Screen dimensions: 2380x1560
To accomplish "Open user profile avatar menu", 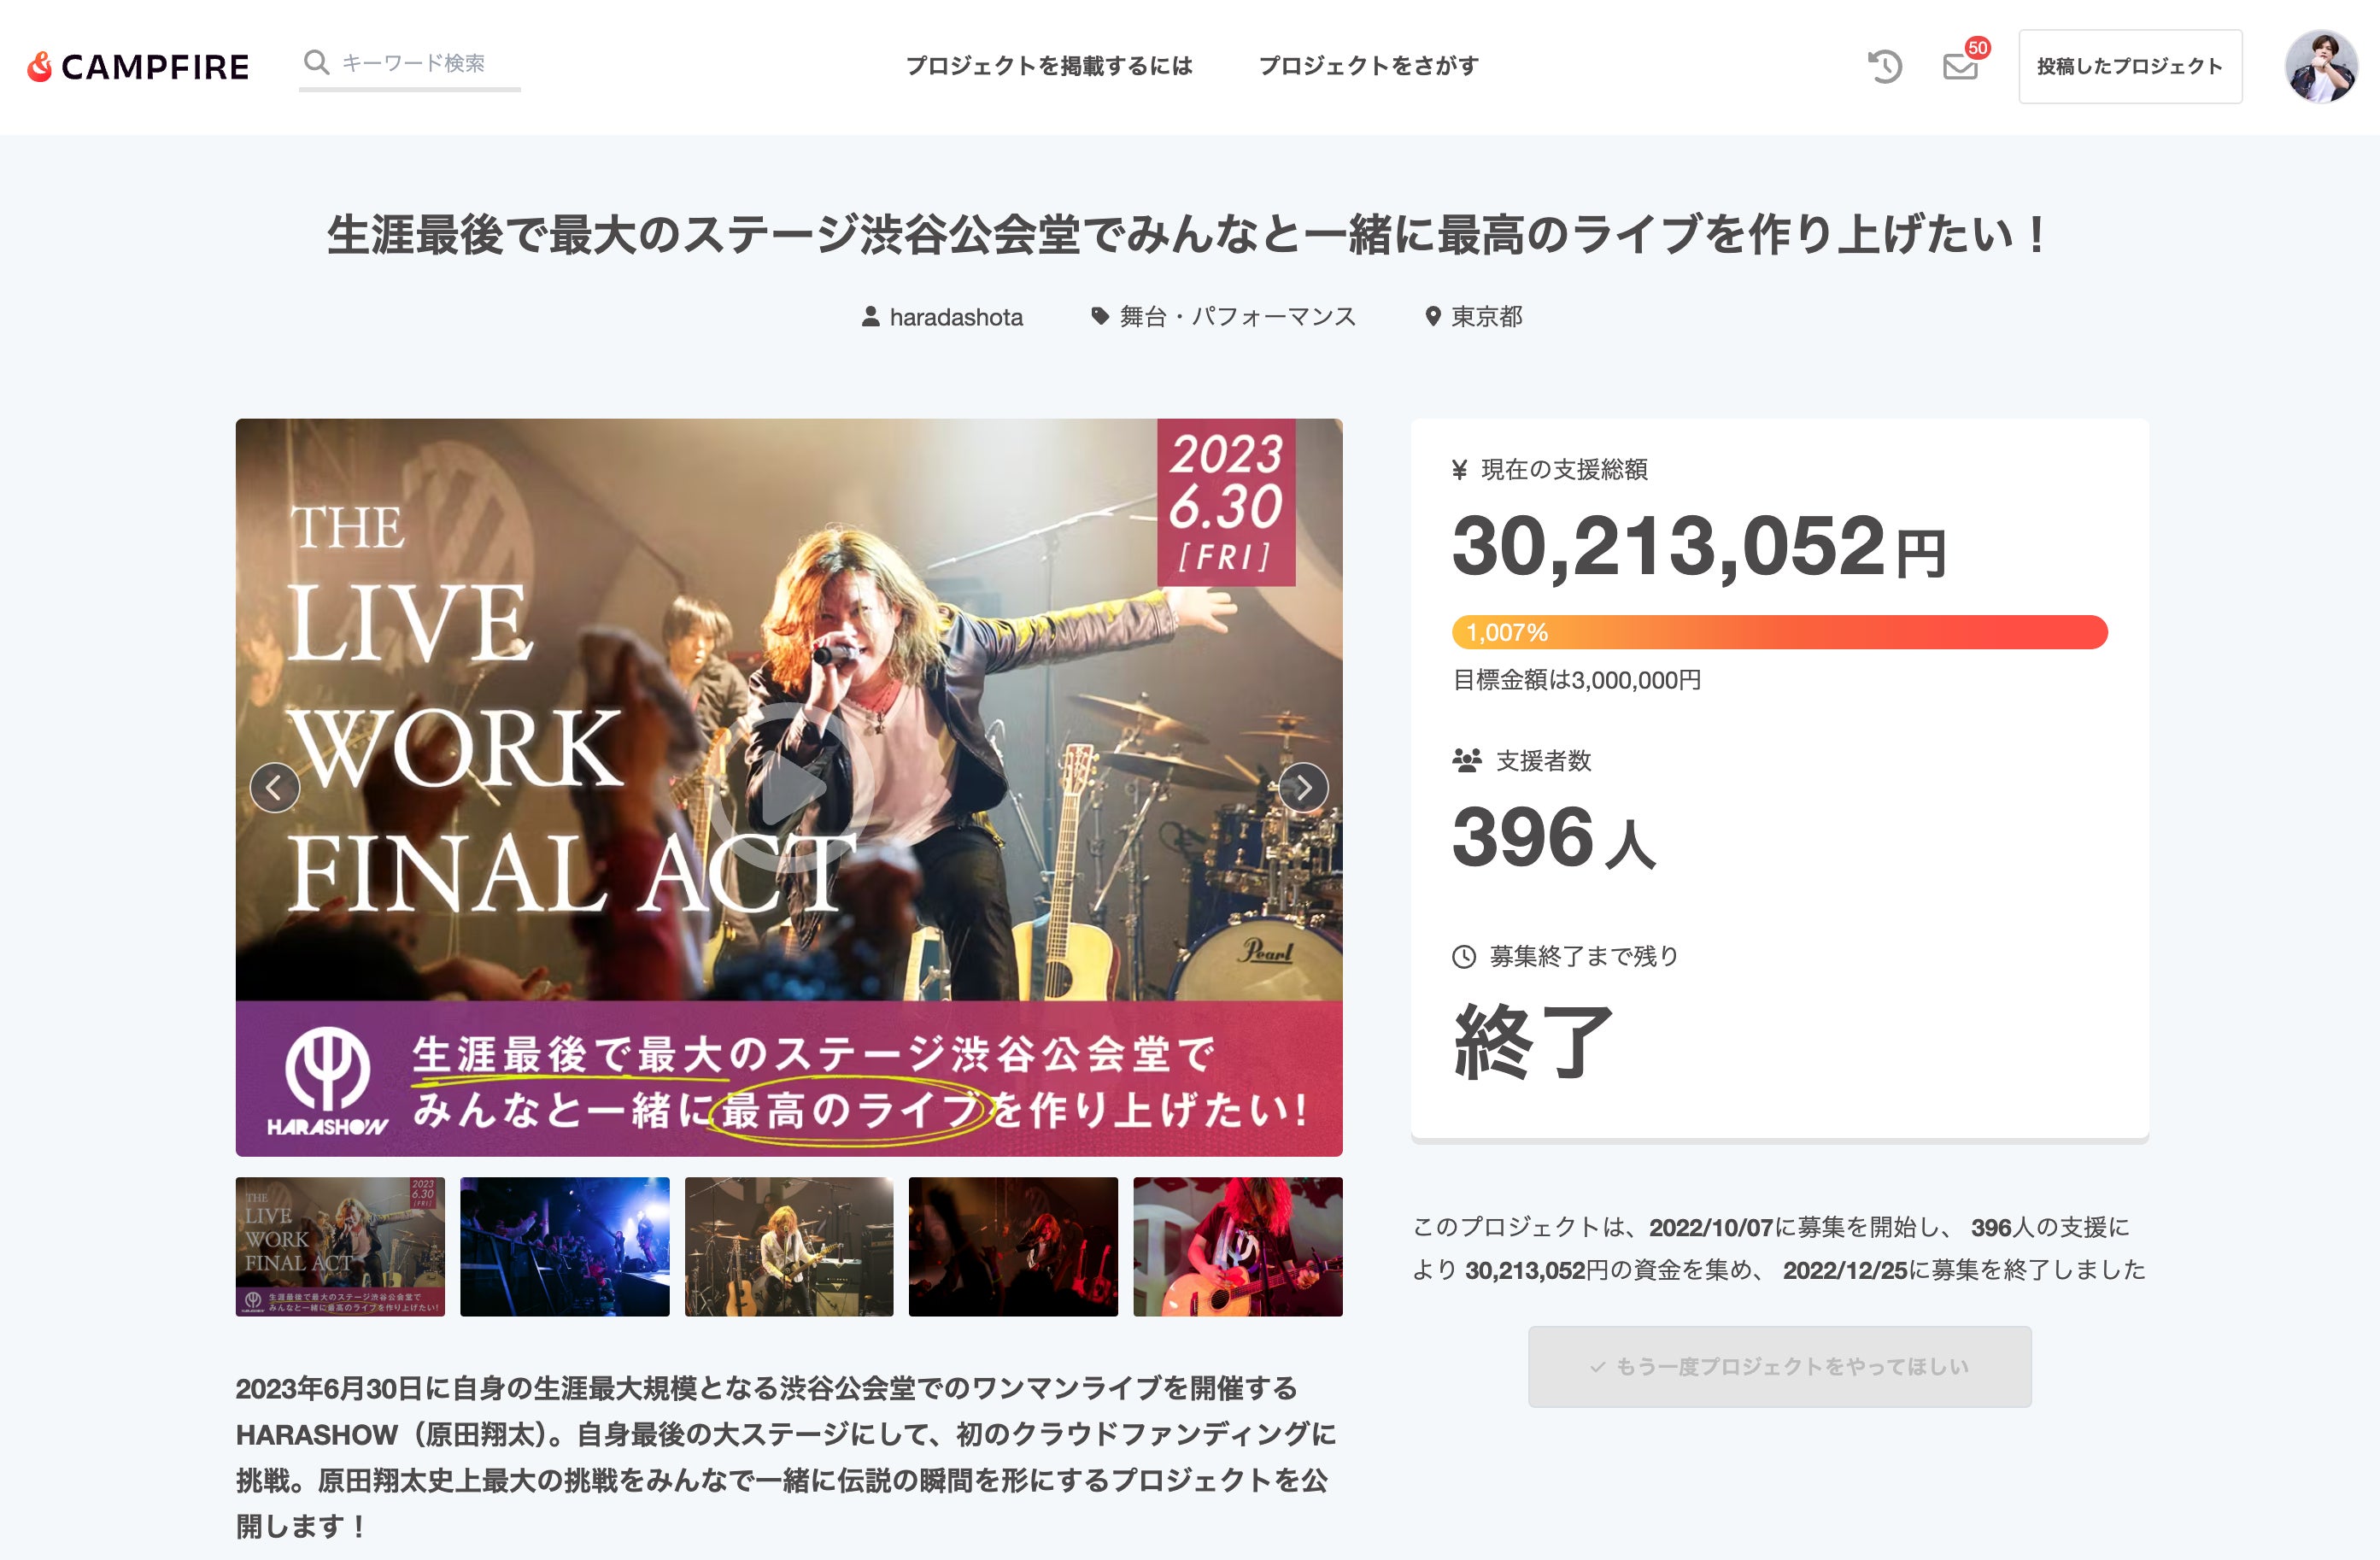I will click(2321, 66).
